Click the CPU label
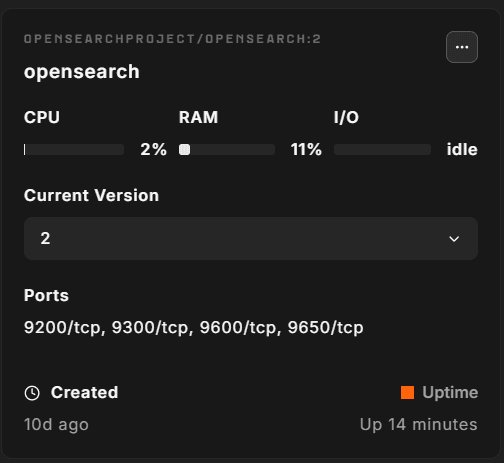This screenshot has width=504, height=463. 42,117
